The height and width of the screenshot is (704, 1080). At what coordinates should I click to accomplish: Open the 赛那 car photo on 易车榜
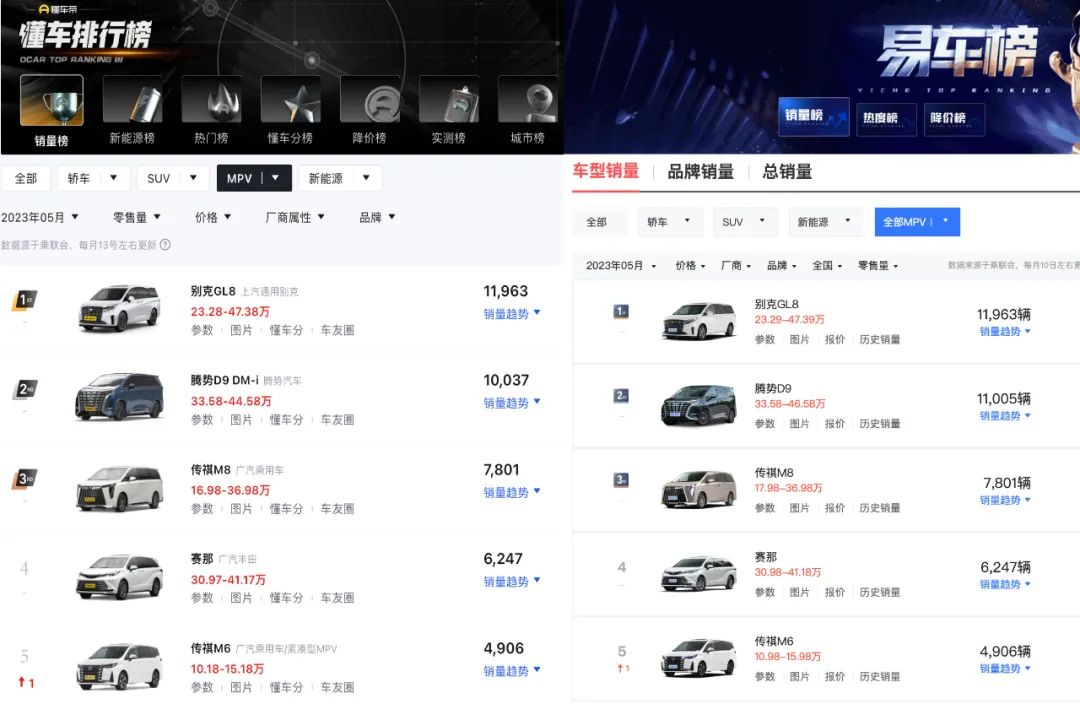pyautogui.click(x=698, y=573)
